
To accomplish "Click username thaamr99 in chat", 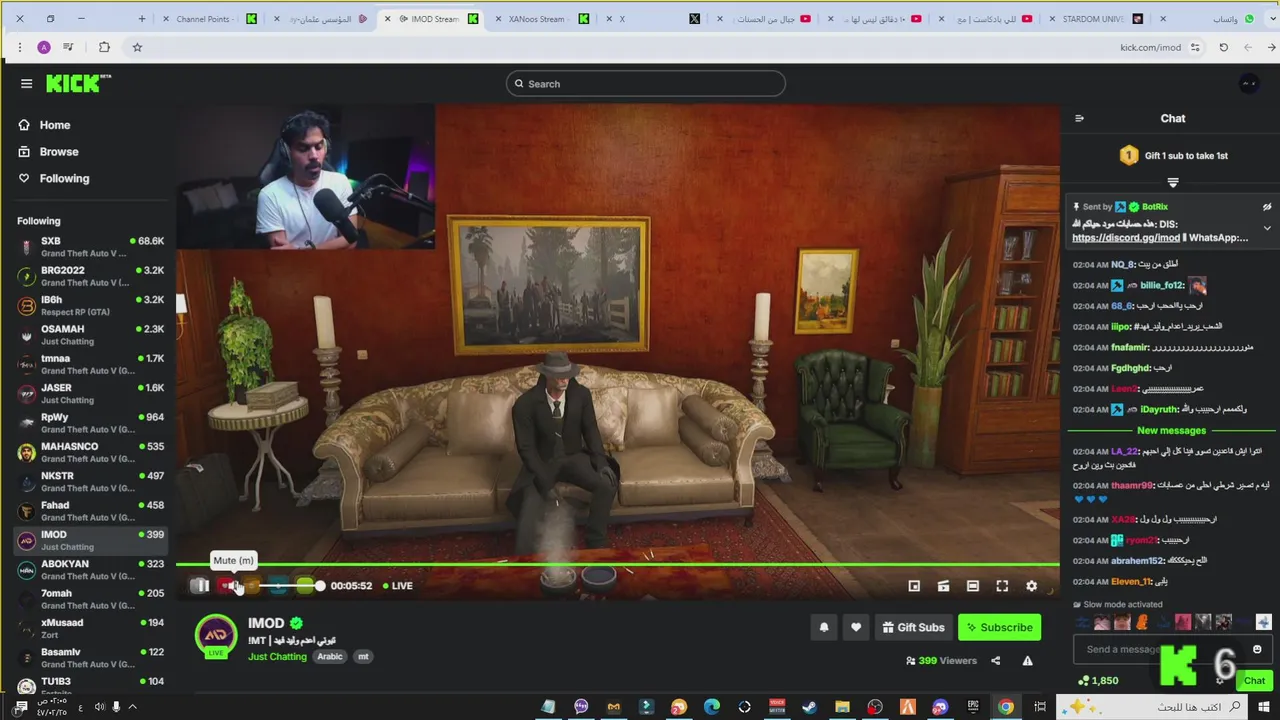I will [1132, 486].
